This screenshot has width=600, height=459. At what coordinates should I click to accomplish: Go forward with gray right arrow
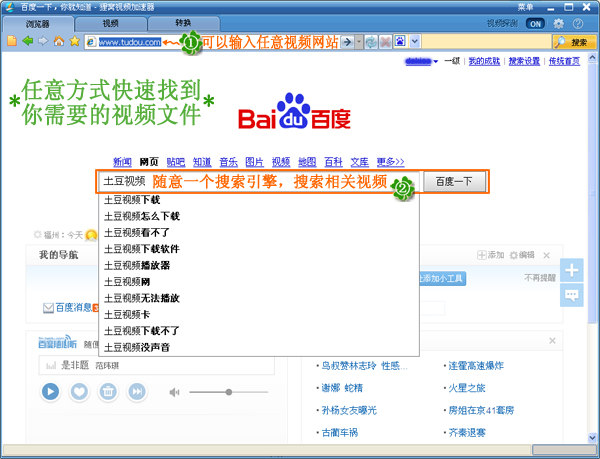pos(43,41)
